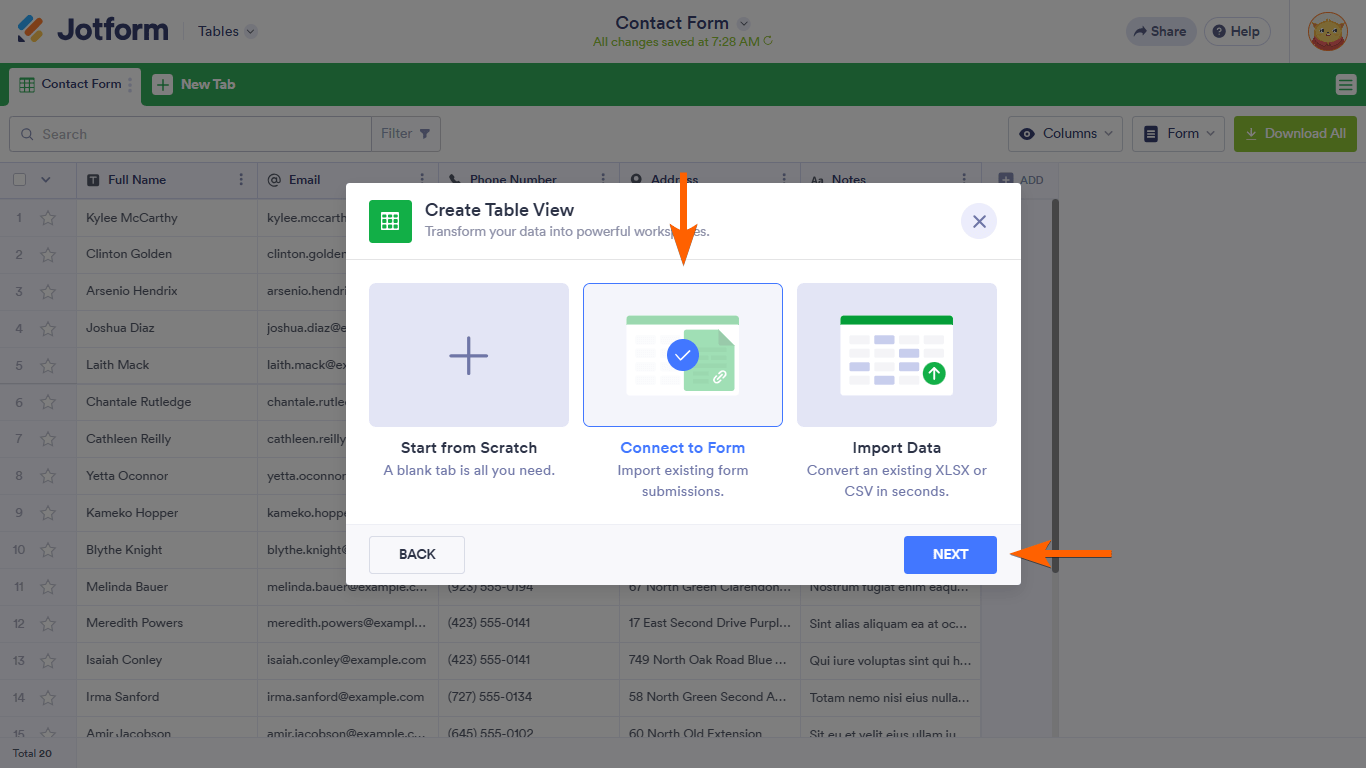Star the Kameko Hopper row
1366x768 pixels.
(x=47, y=514)
